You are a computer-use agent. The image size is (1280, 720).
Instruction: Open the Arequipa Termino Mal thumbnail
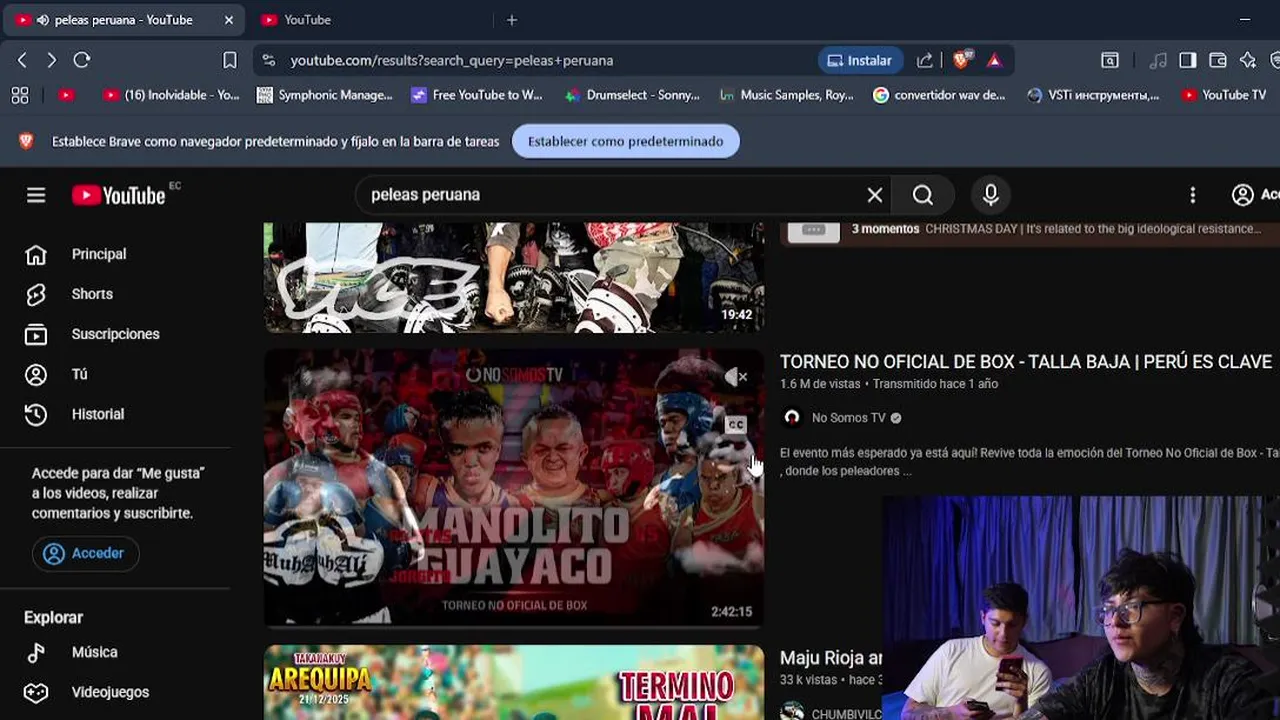pos(514,682)
